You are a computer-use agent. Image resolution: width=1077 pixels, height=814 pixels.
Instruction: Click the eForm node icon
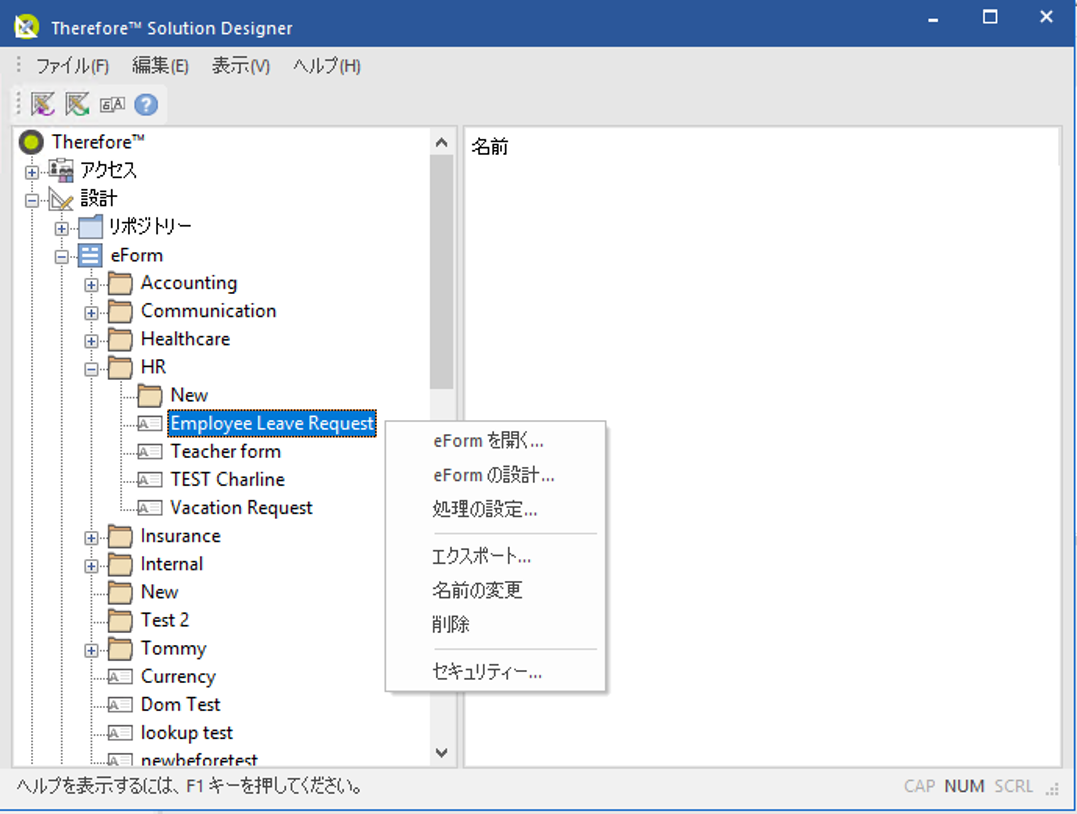point(90,256)
